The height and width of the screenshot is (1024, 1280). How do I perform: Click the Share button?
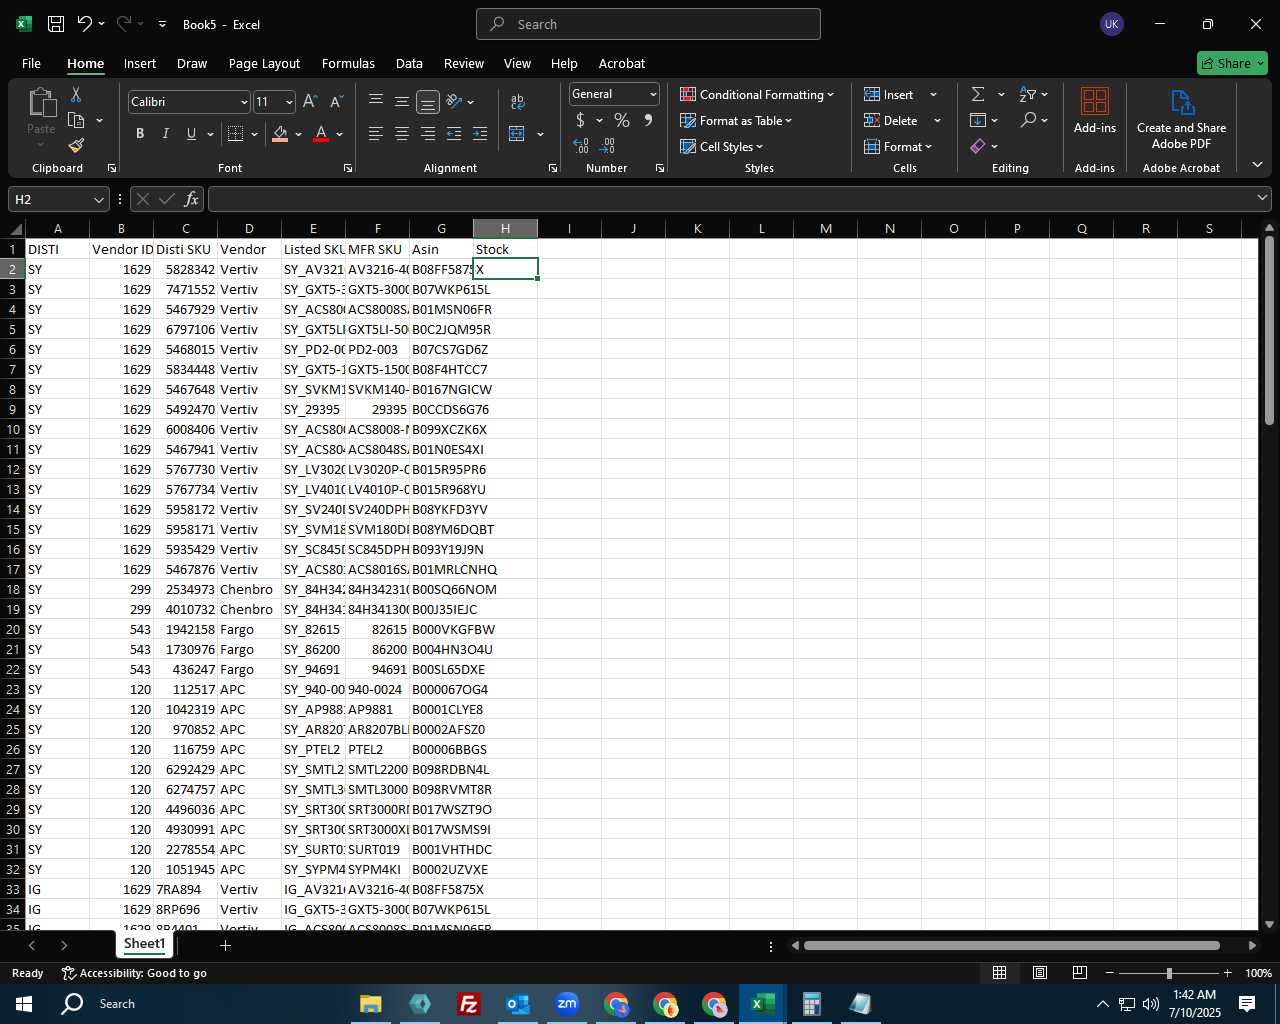1232,63
